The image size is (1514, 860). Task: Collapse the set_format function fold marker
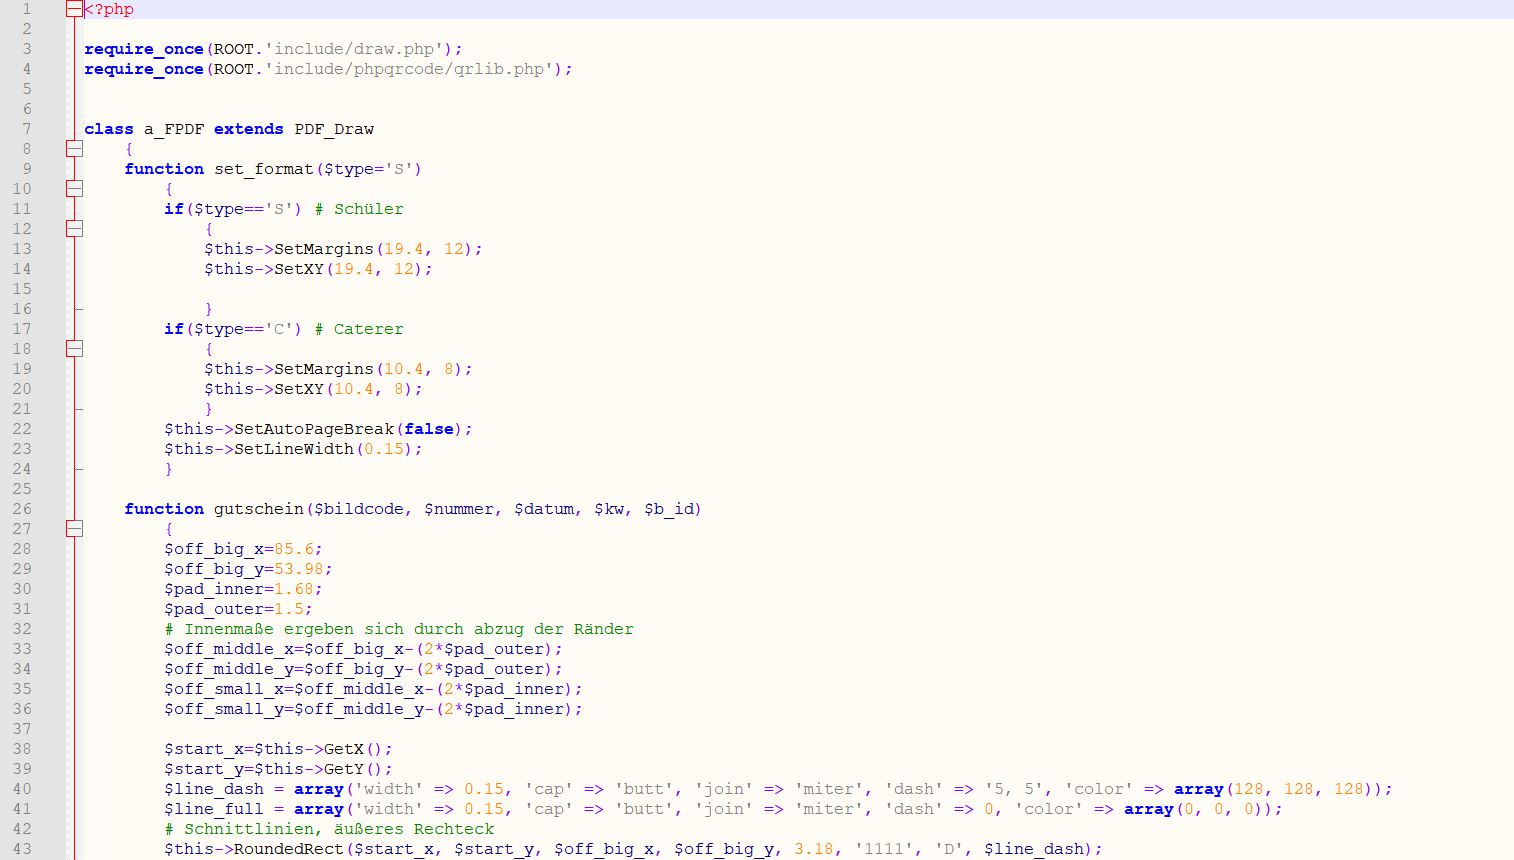pos(74,189)
